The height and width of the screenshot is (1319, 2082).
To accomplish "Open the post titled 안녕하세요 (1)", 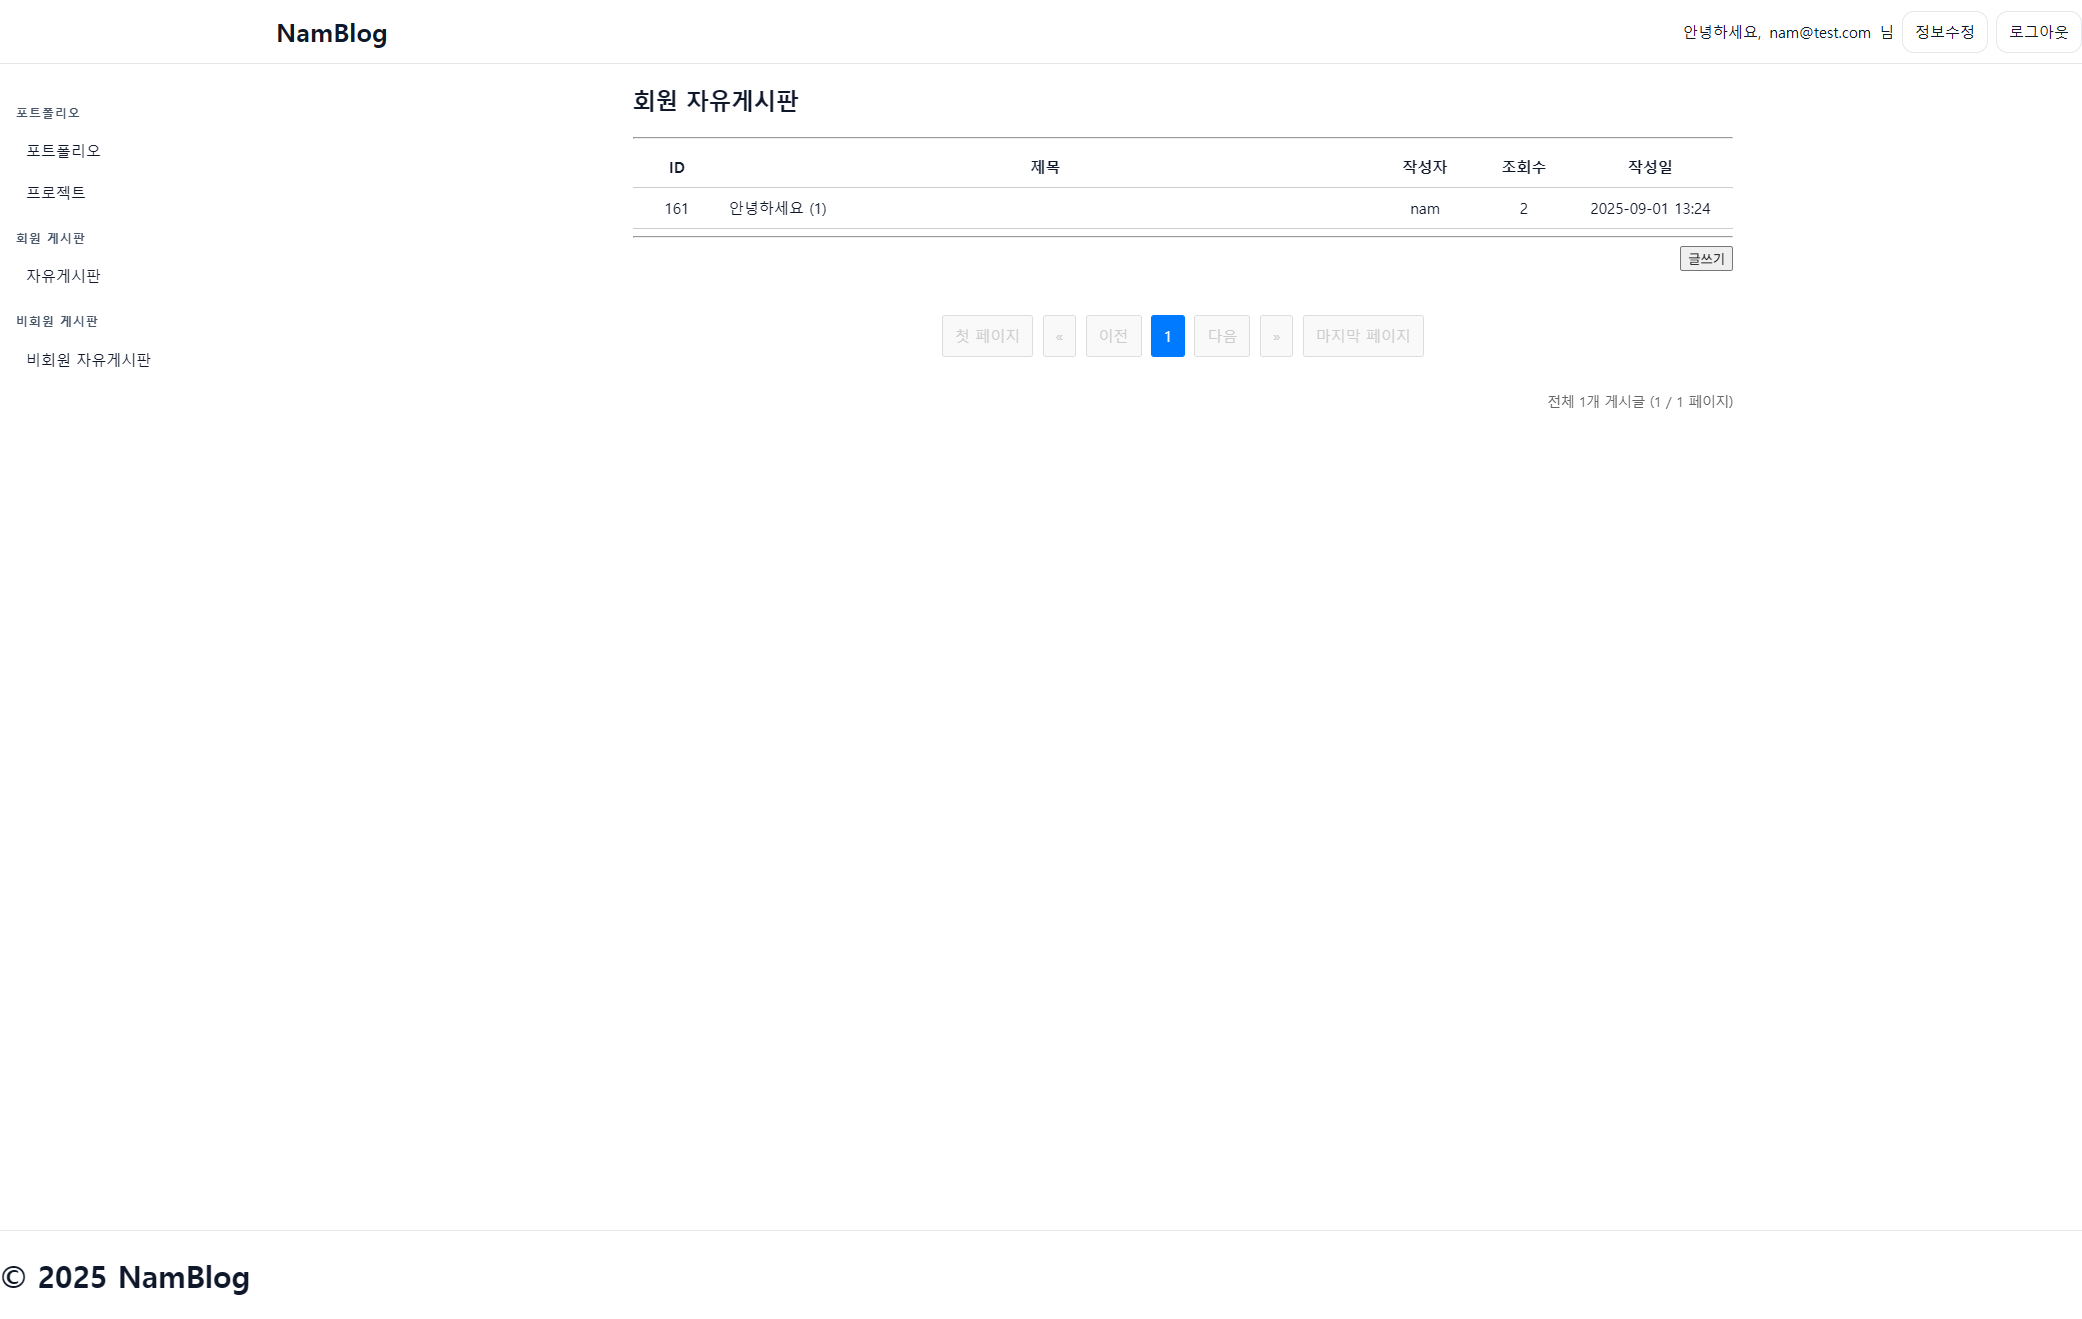I will coord(777,208).
